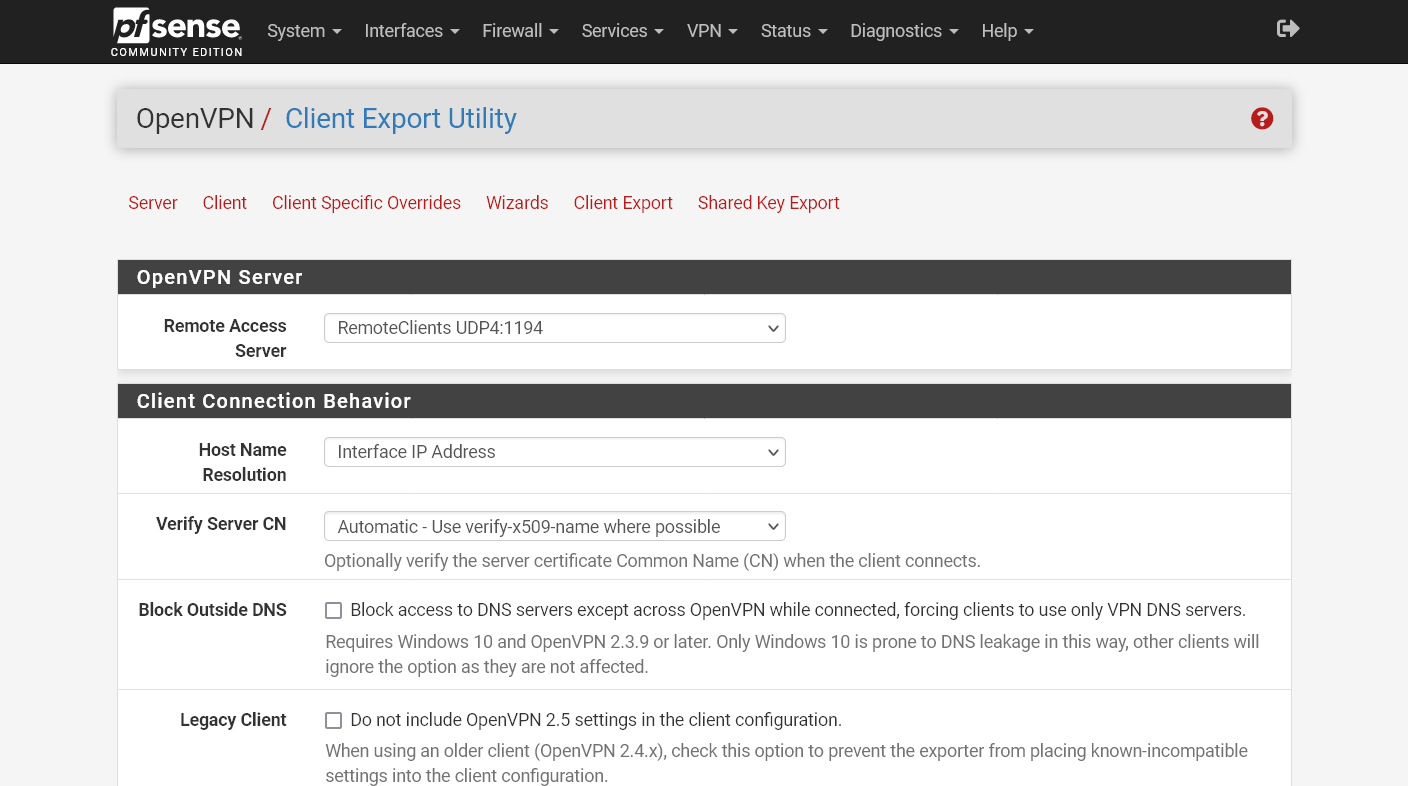
Task: Click the Client Export Utility breadcrumb link
Action: point(400,118)
